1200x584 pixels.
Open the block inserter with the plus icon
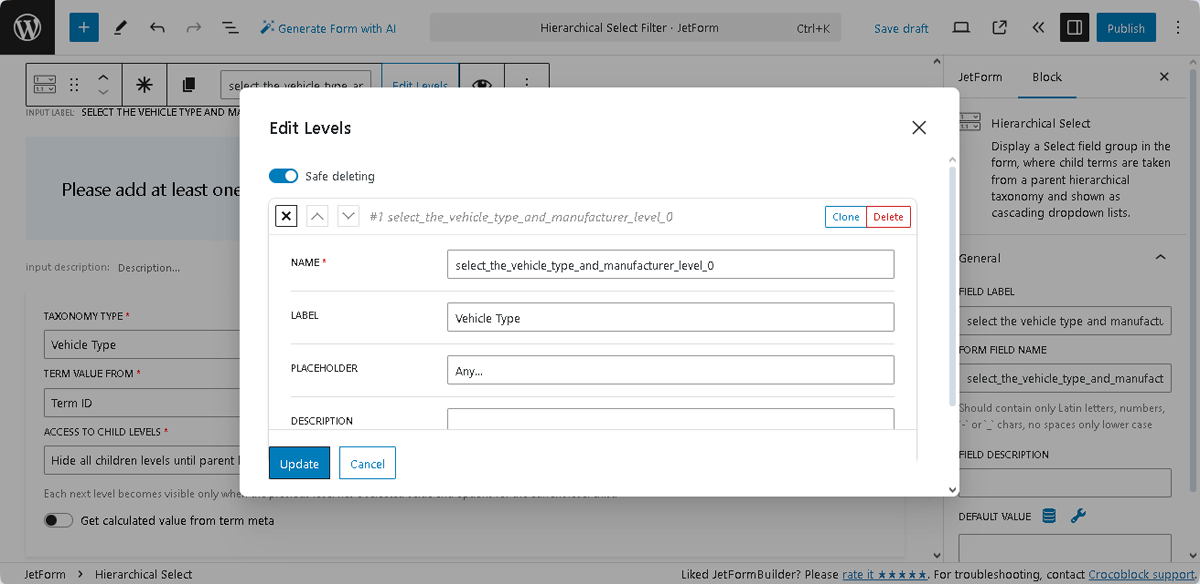point(83,26)
